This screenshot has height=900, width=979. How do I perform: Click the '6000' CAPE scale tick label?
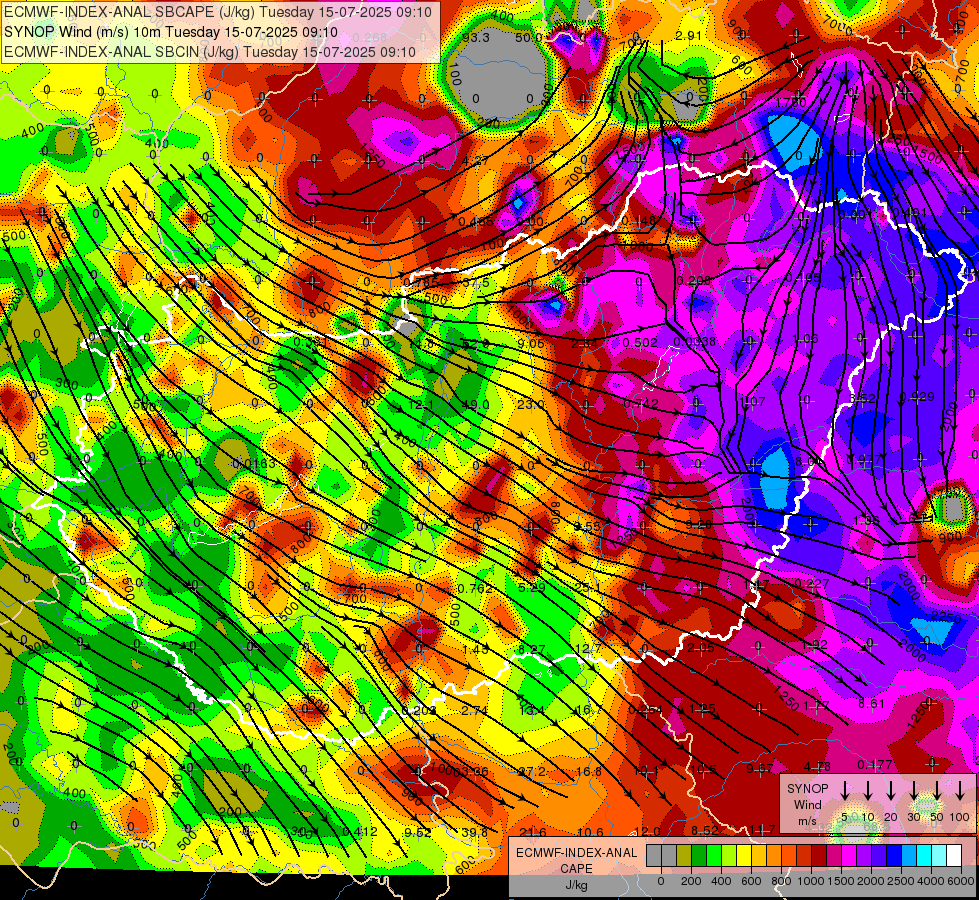(962, 881)
